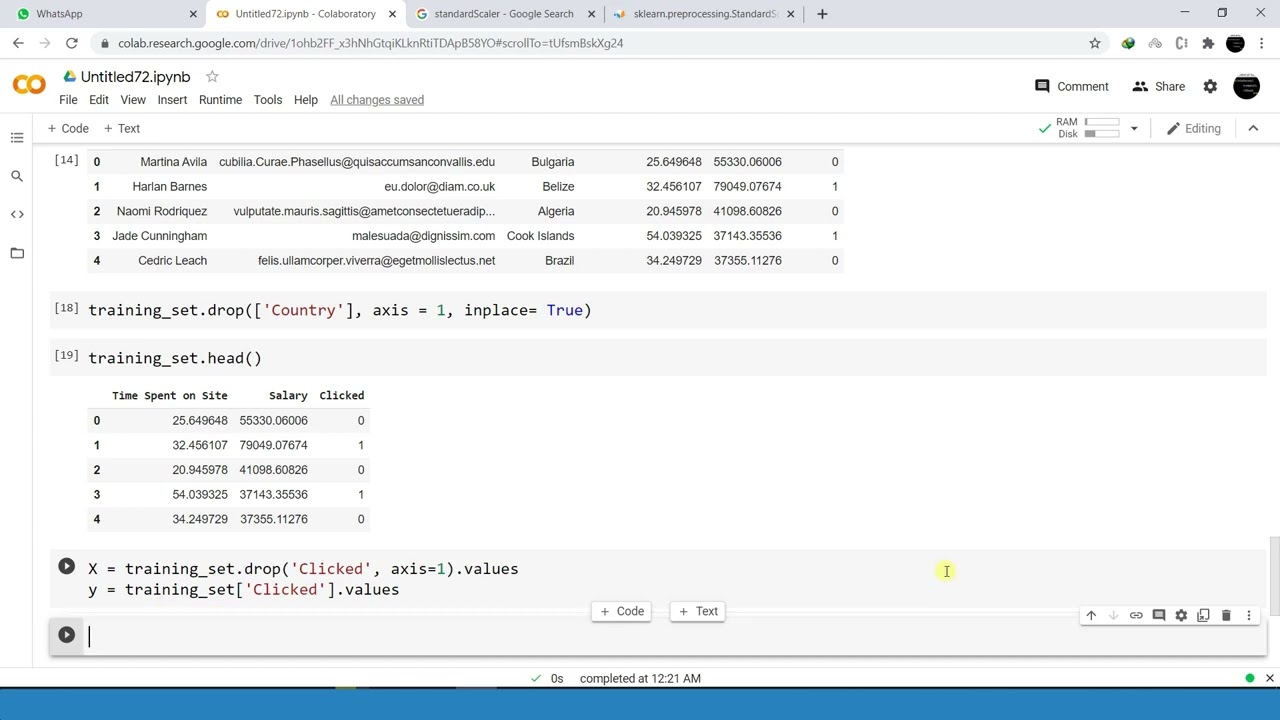The width and height of the screenshot is (1280, 720).
Task: Insert Text cell between cells
Action: (x=698, y=611)
